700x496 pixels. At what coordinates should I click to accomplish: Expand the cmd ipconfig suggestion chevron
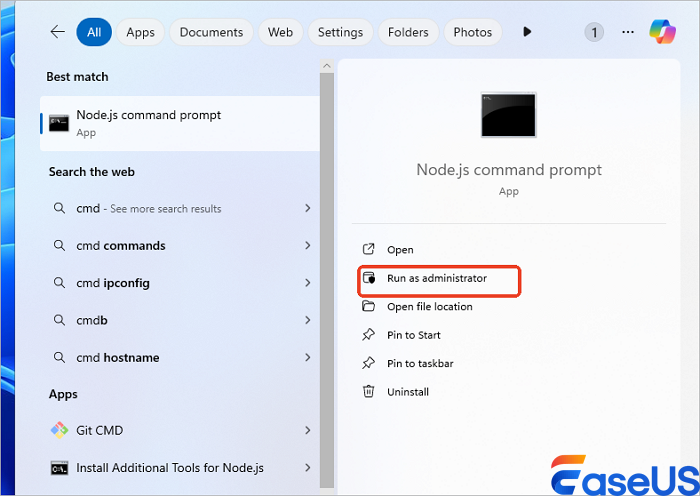tap(308, 283)
